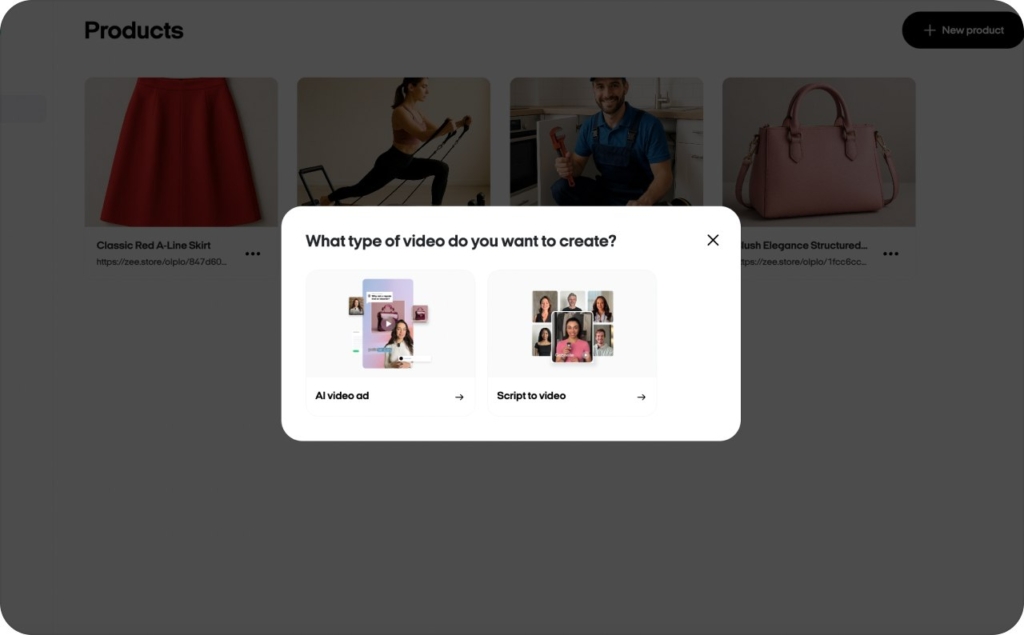1024x635 pixels.
Task: Click the Products page heading
Action: [133, 30]
